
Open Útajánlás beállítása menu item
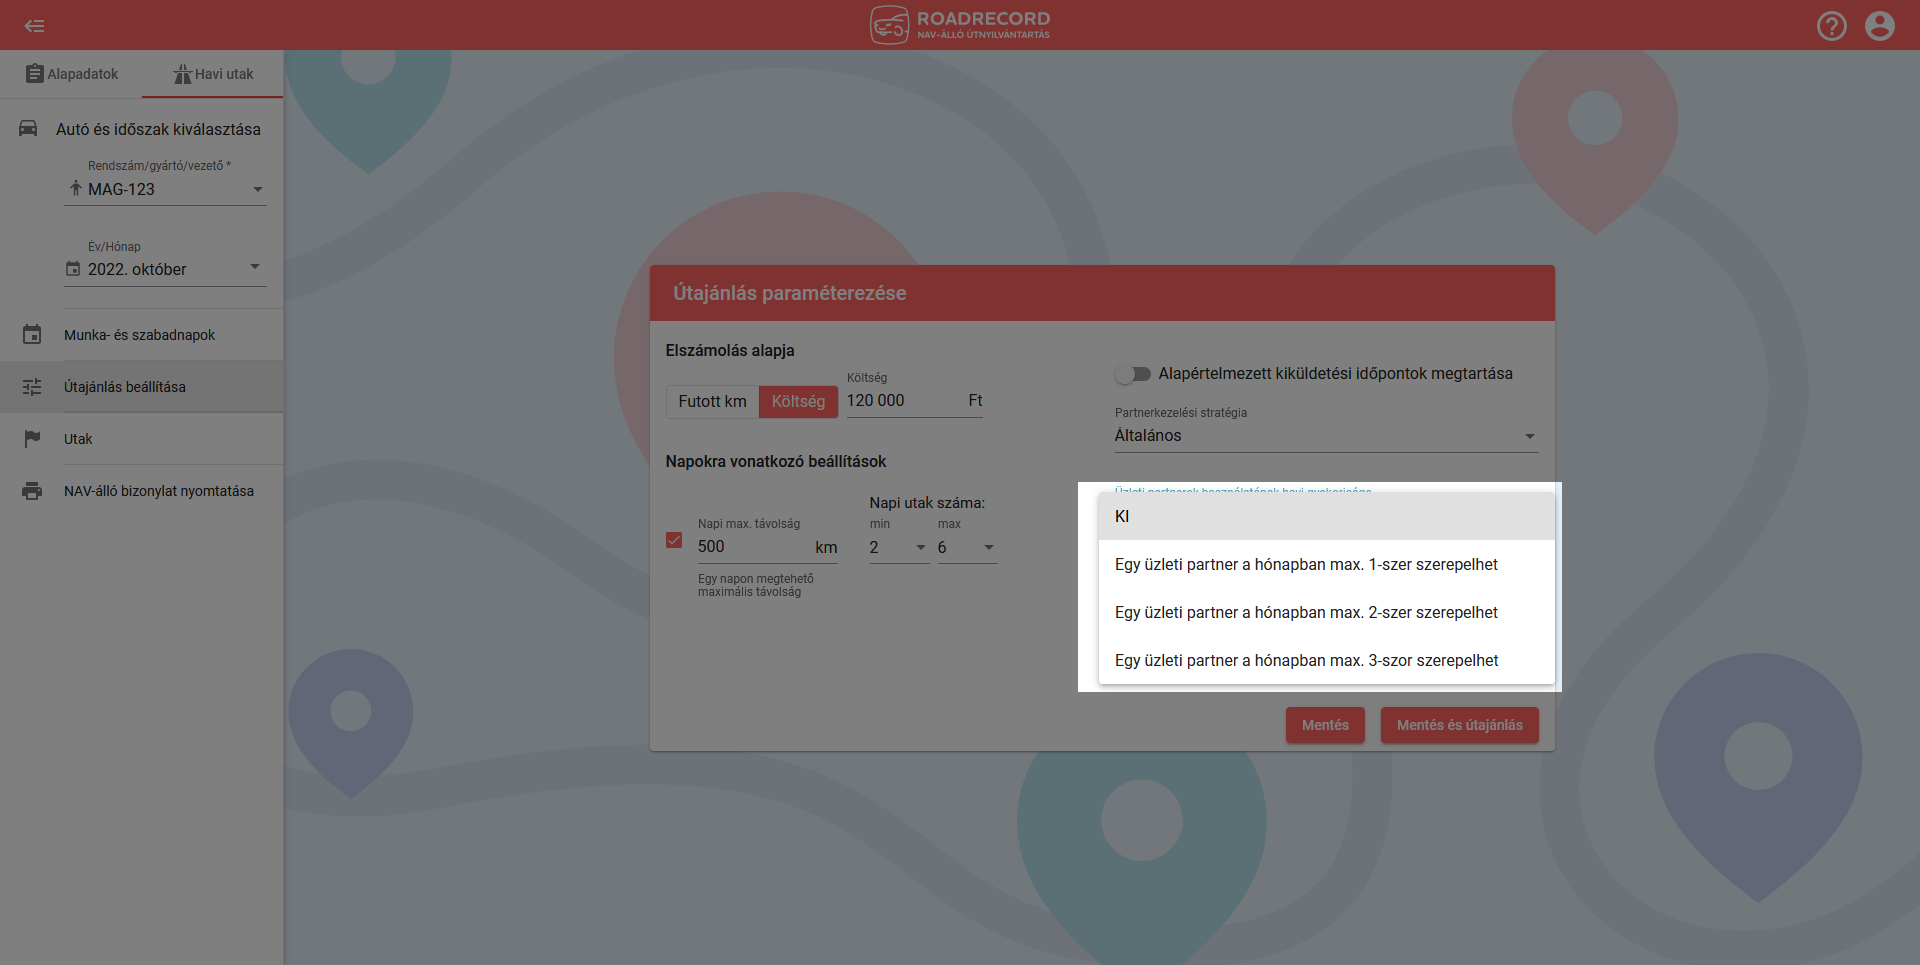[x=142, y=387]
